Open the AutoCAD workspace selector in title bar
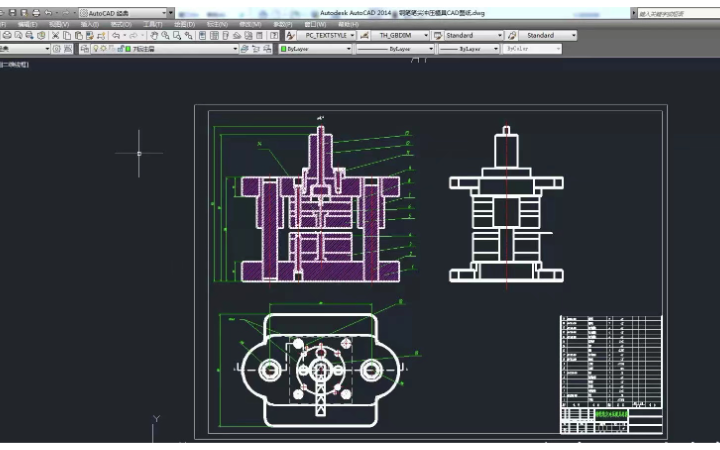This screenshot has width=720, height=450. pyautogui.click(x=123, y=13)
